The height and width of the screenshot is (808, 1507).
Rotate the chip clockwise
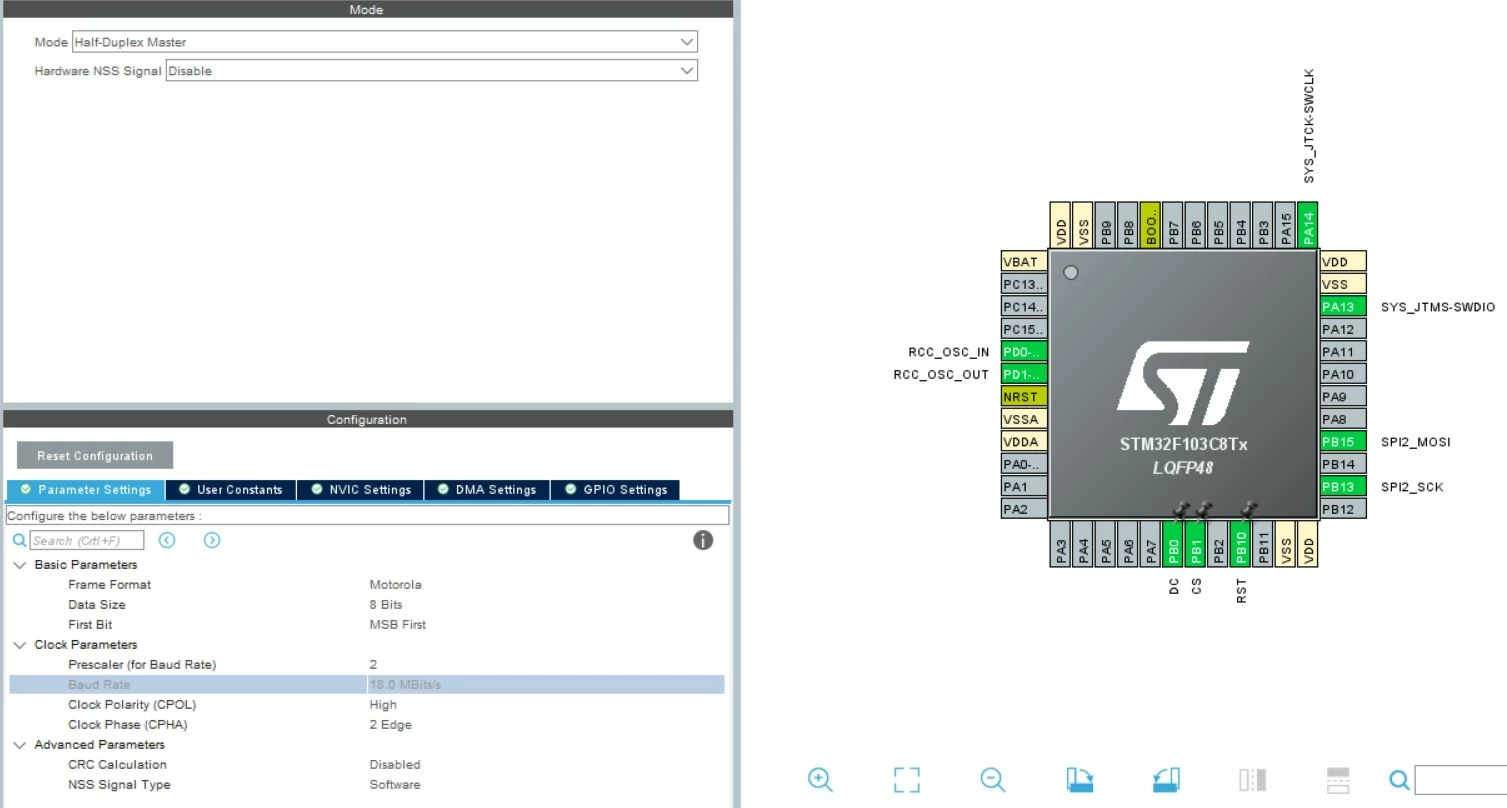point(1080,780)
